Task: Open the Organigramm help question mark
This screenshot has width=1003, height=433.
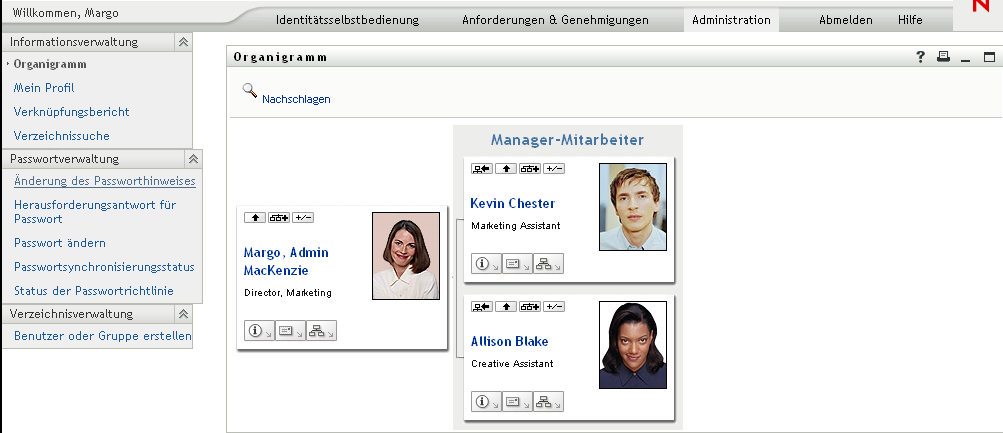Action: [x=920, y=57]
